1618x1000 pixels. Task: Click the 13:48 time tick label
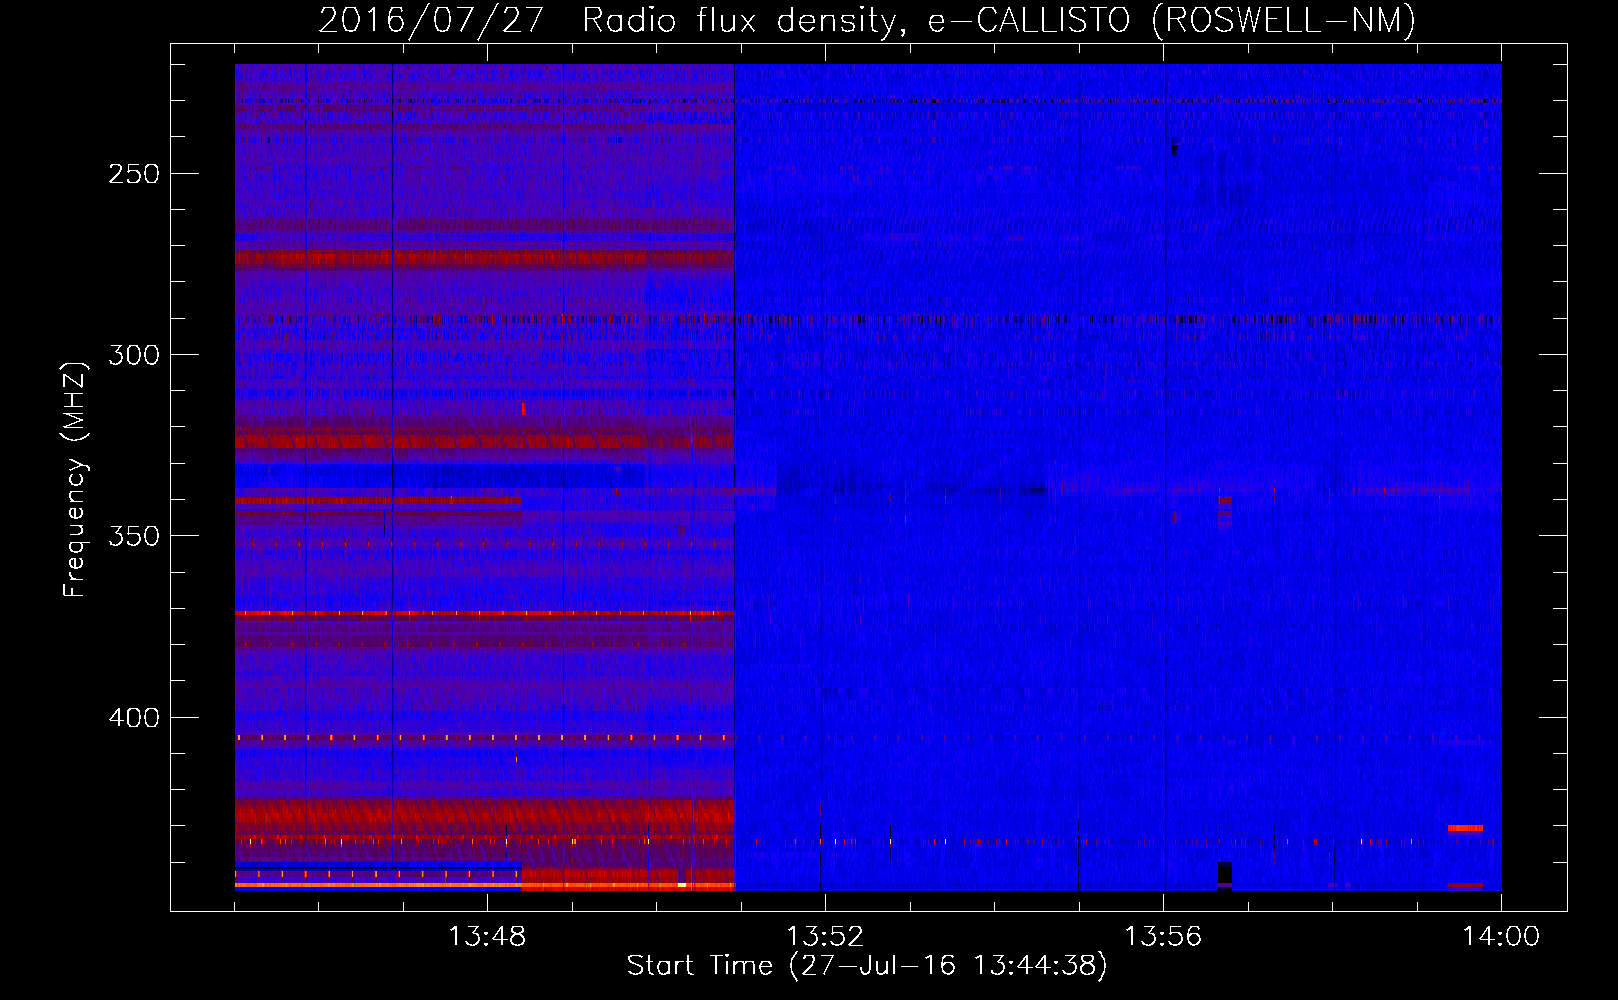click(x=487, y=937)
